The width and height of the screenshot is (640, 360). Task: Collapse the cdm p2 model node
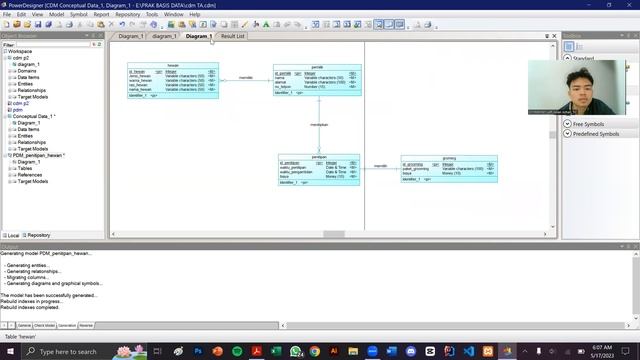coord(5,58)
